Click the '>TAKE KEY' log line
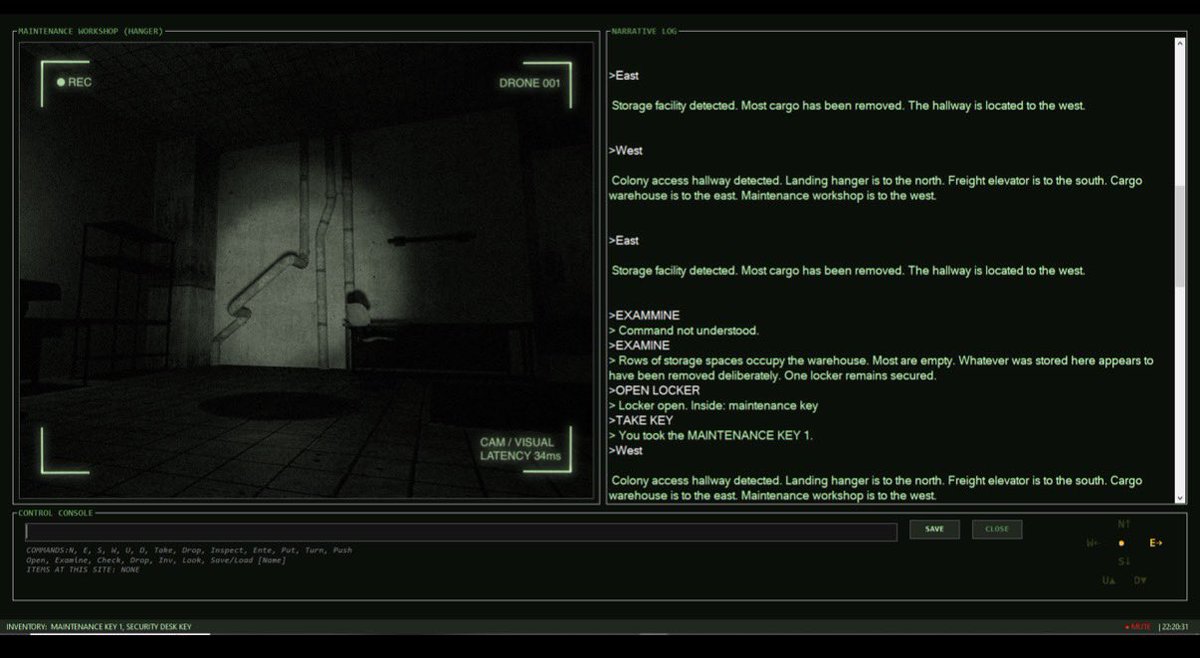This screenshot has height=658, width=1200. pos(641,420)
